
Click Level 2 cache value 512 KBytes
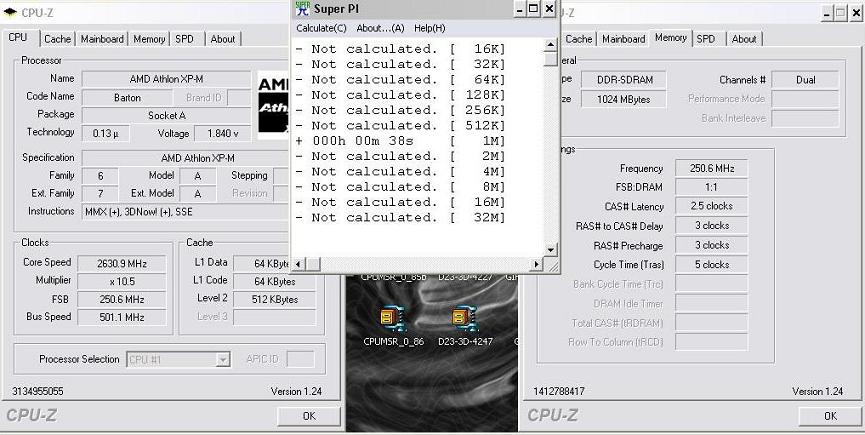point(275,299)
